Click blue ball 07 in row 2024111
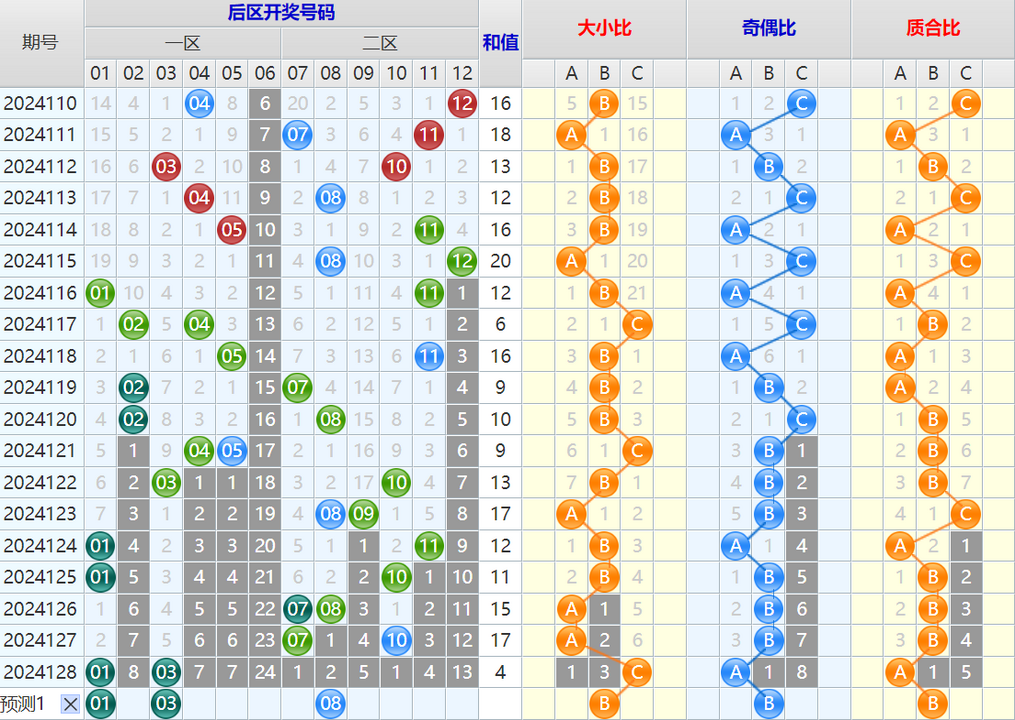The height and width of the screenshot is (720, 1015). click(298, 135)
